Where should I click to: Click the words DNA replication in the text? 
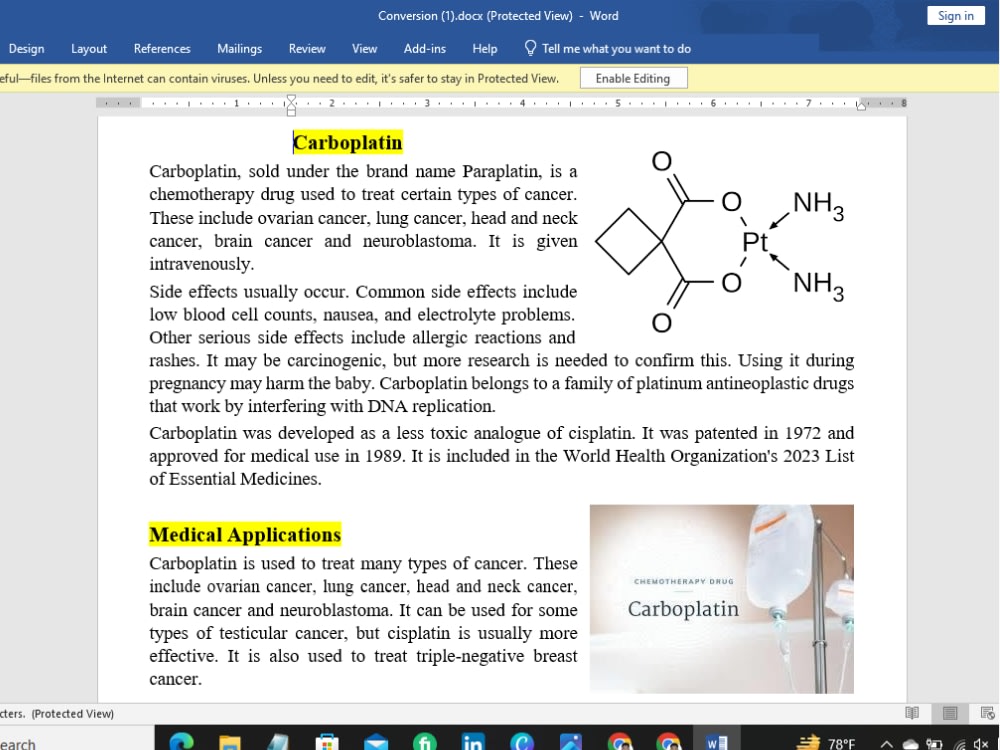coord(430,406)
